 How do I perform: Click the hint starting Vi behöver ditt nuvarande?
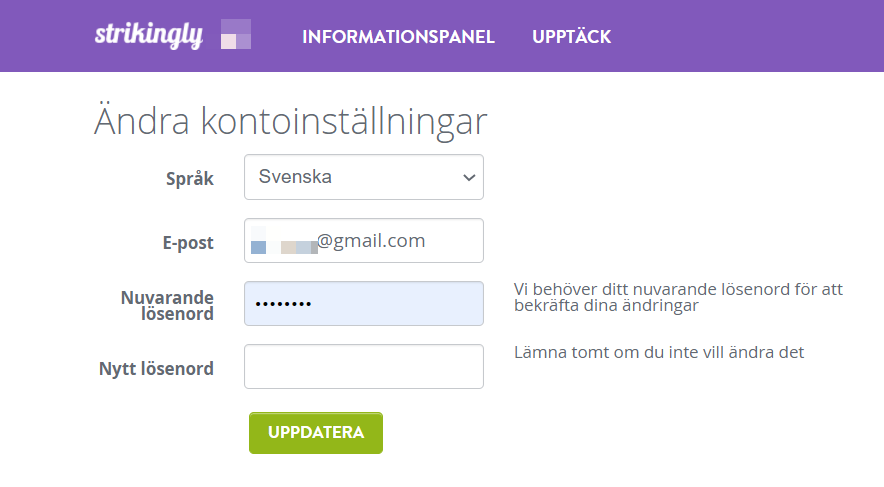678,297
